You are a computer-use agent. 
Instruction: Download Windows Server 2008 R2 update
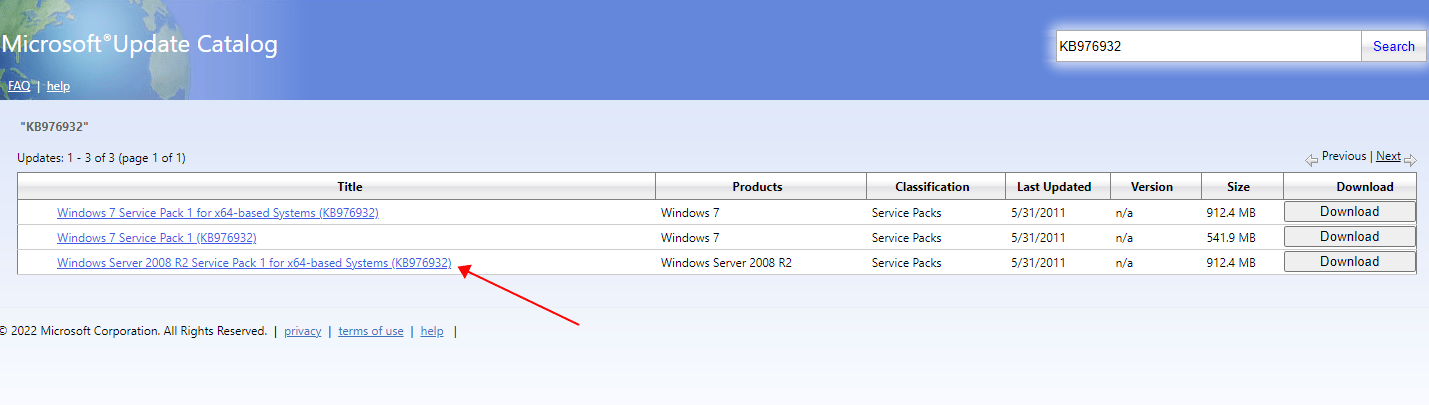click(x=1349, y=262)
